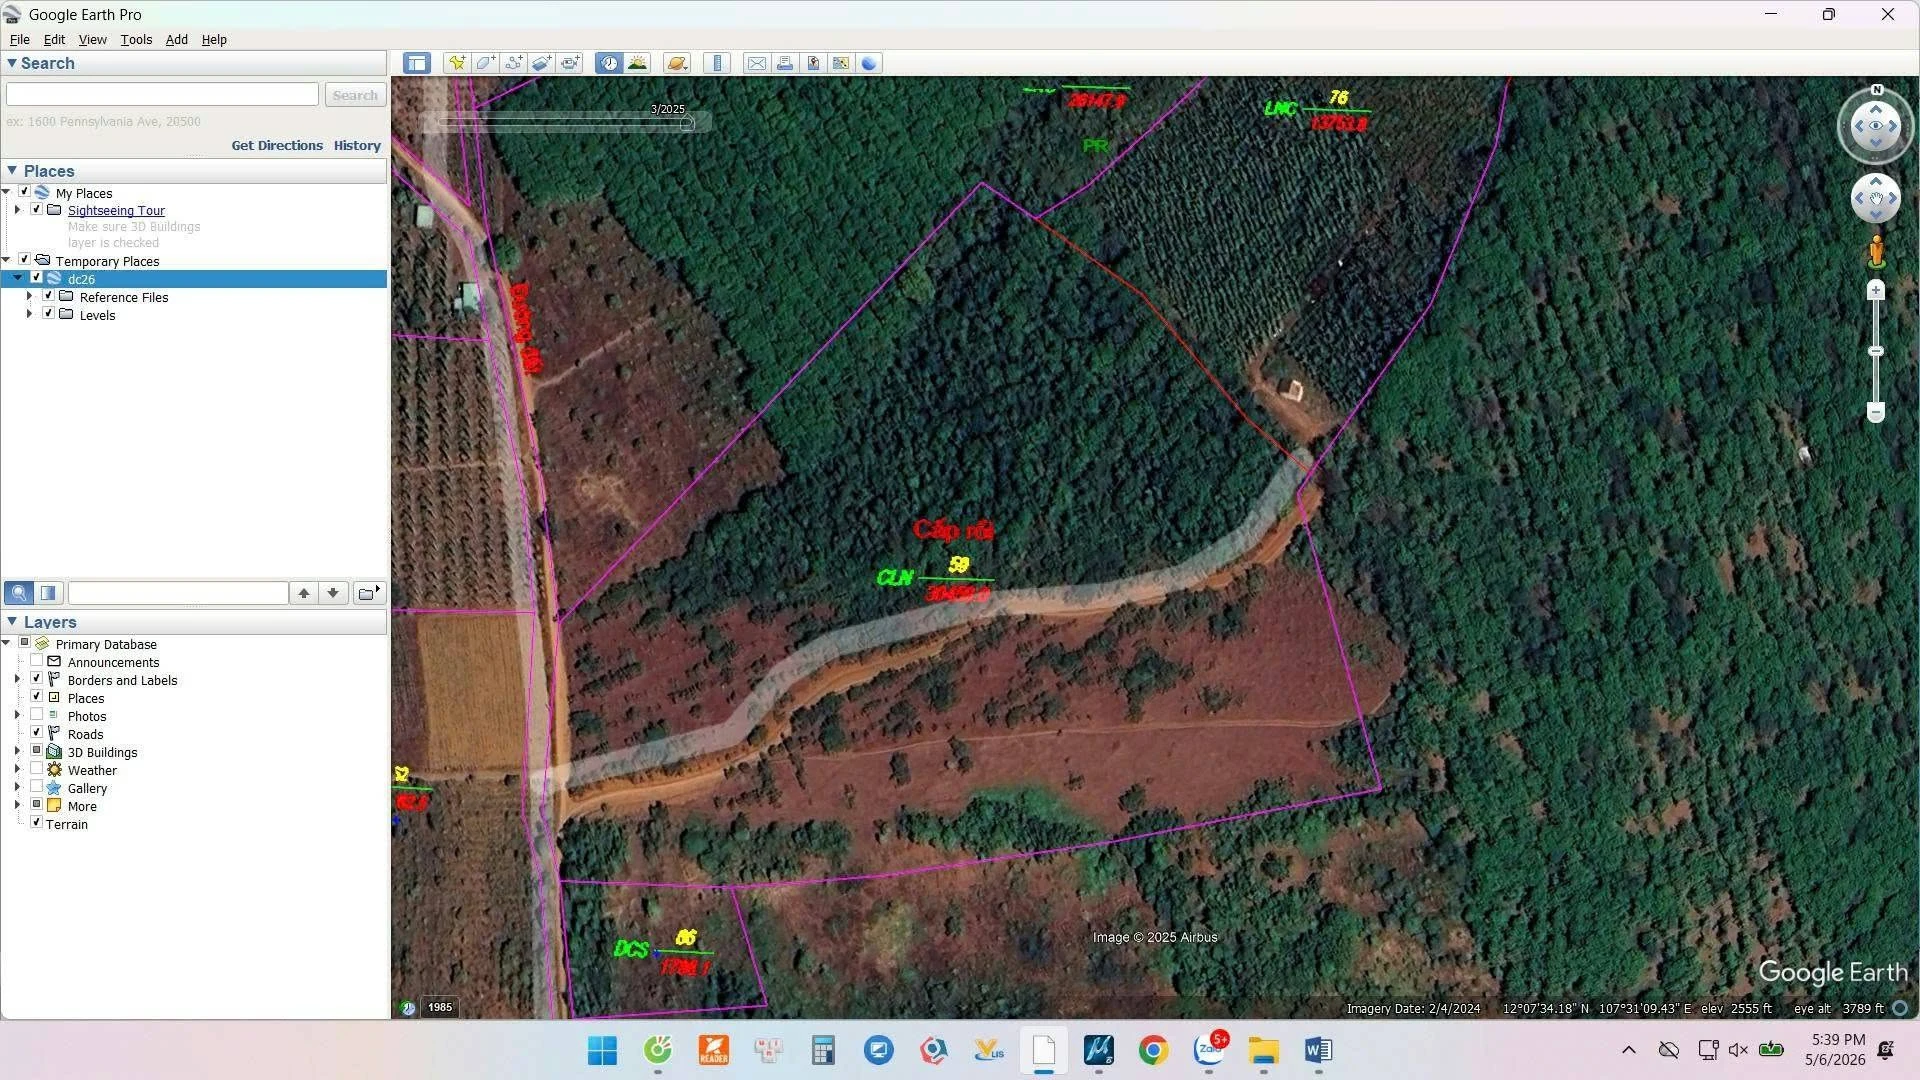View in Google Maps toolbar icon
1920x1080 pixels.
pos(841,63)
